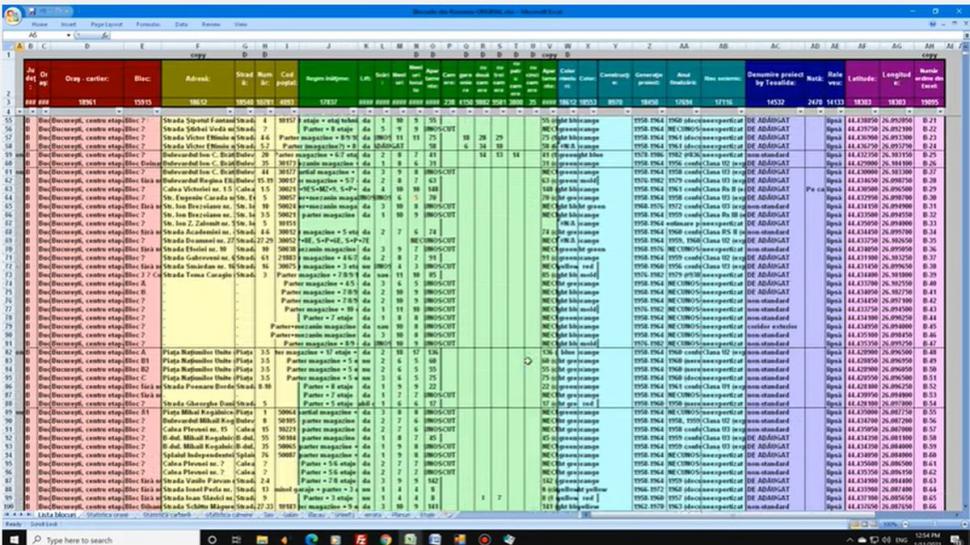Open File Explorer from the taskbar
Screen dimensions: 970x545
262,539
